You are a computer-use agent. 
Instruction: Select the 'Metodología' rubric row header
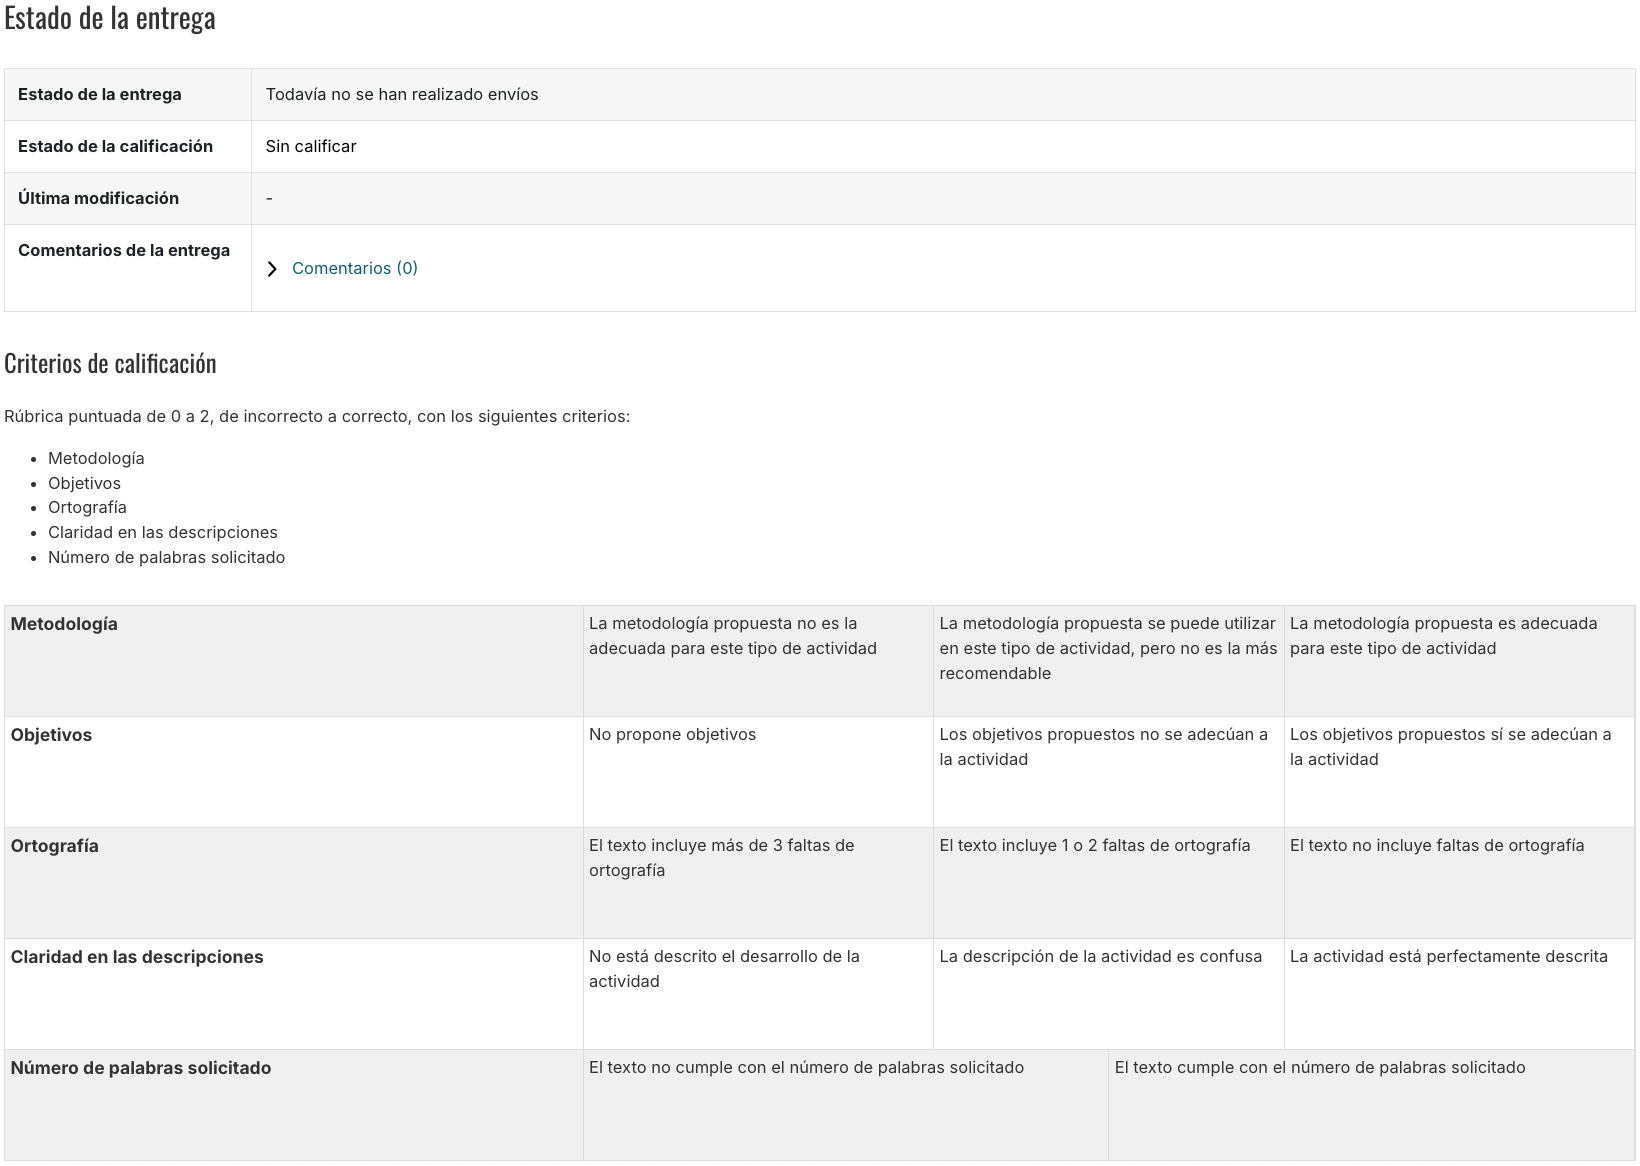[x=64, y=624]
